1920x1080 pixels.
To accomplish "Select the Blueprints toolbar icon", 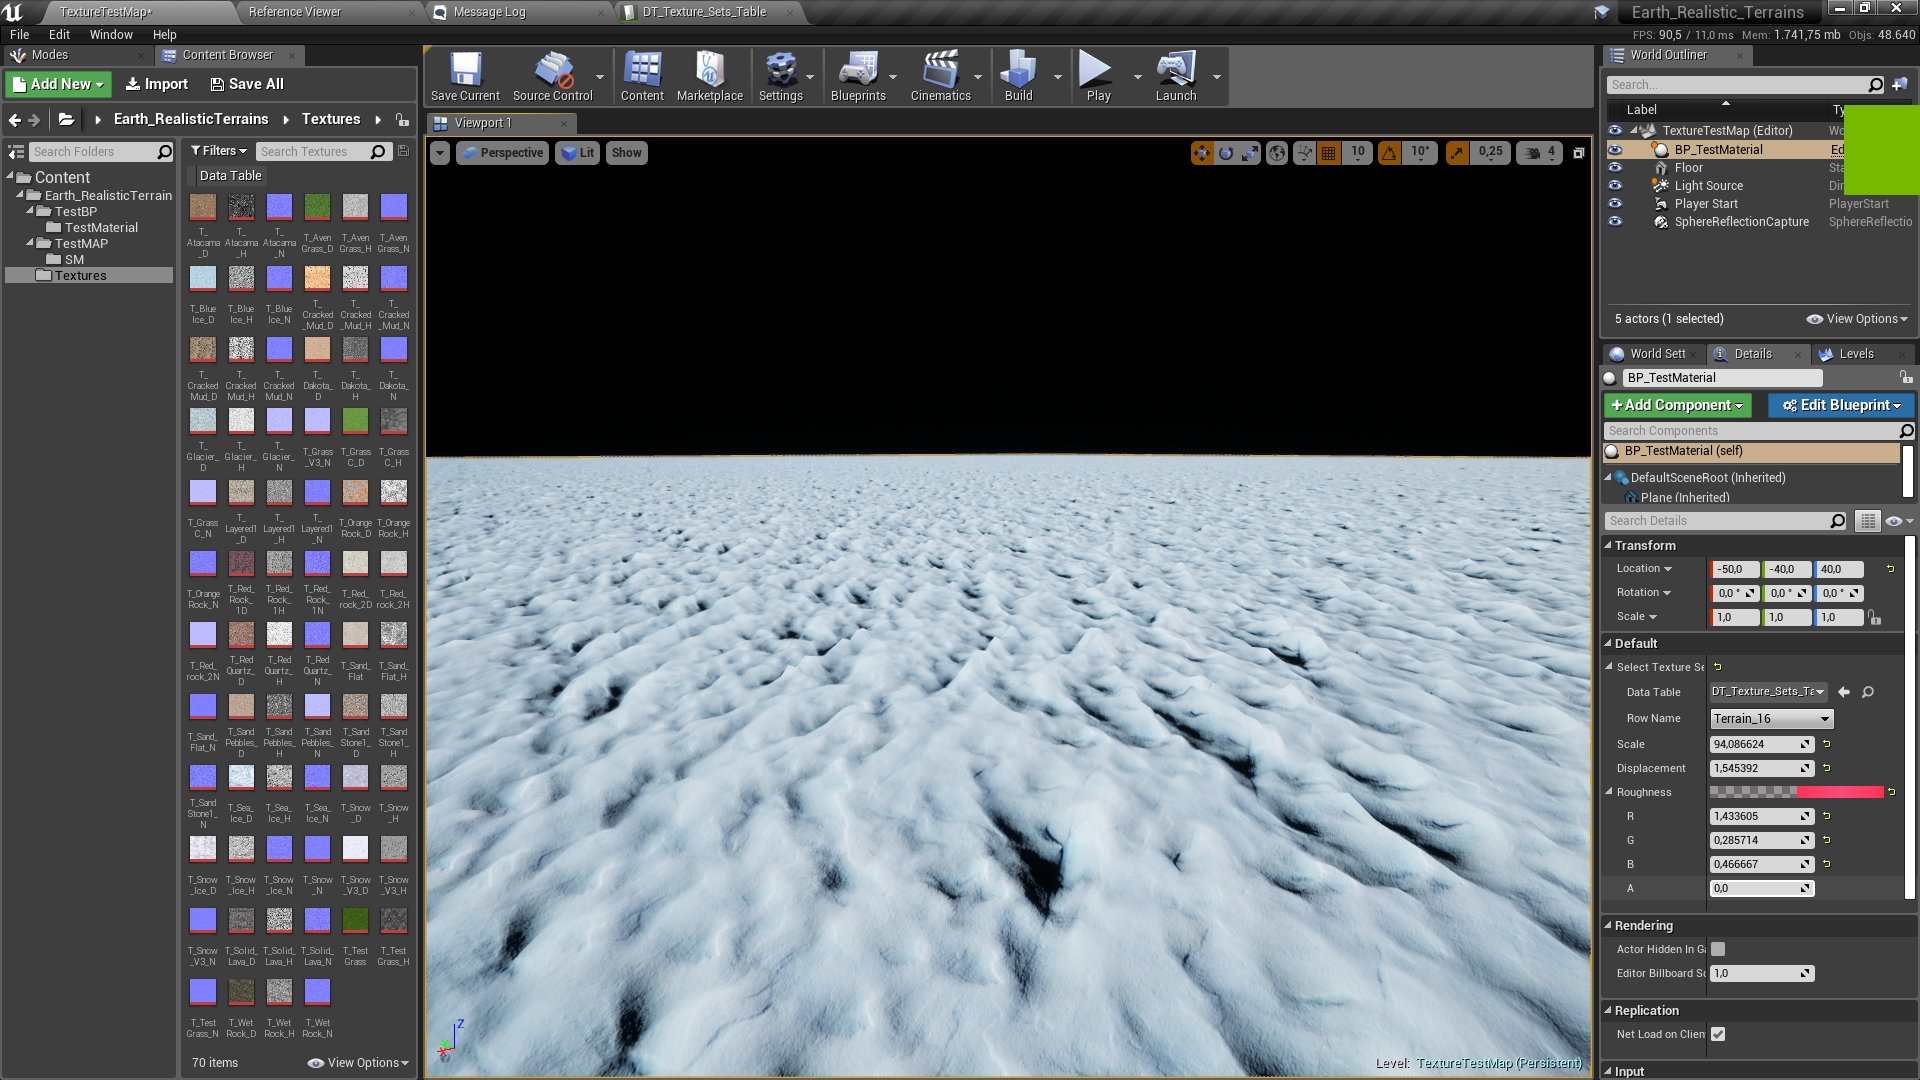I will coord(860,75).
